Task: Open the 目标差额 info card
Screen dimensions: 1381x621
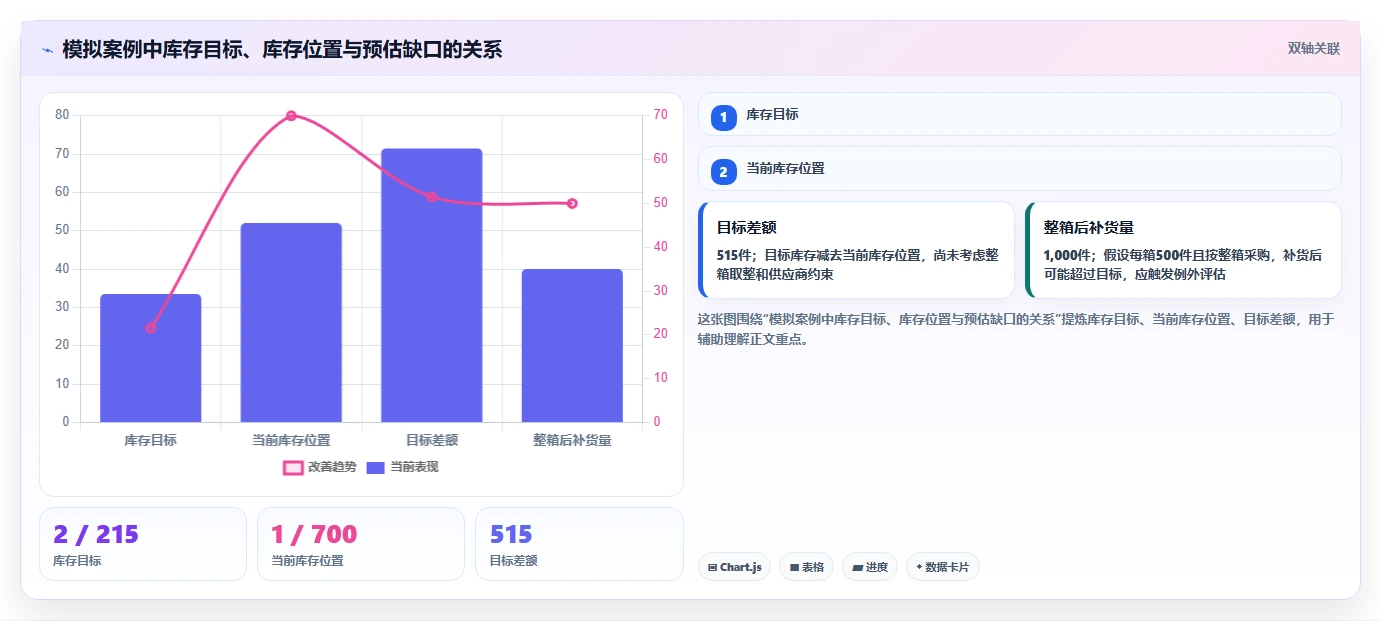Action: pyautogui.click(x=856, y=250)
